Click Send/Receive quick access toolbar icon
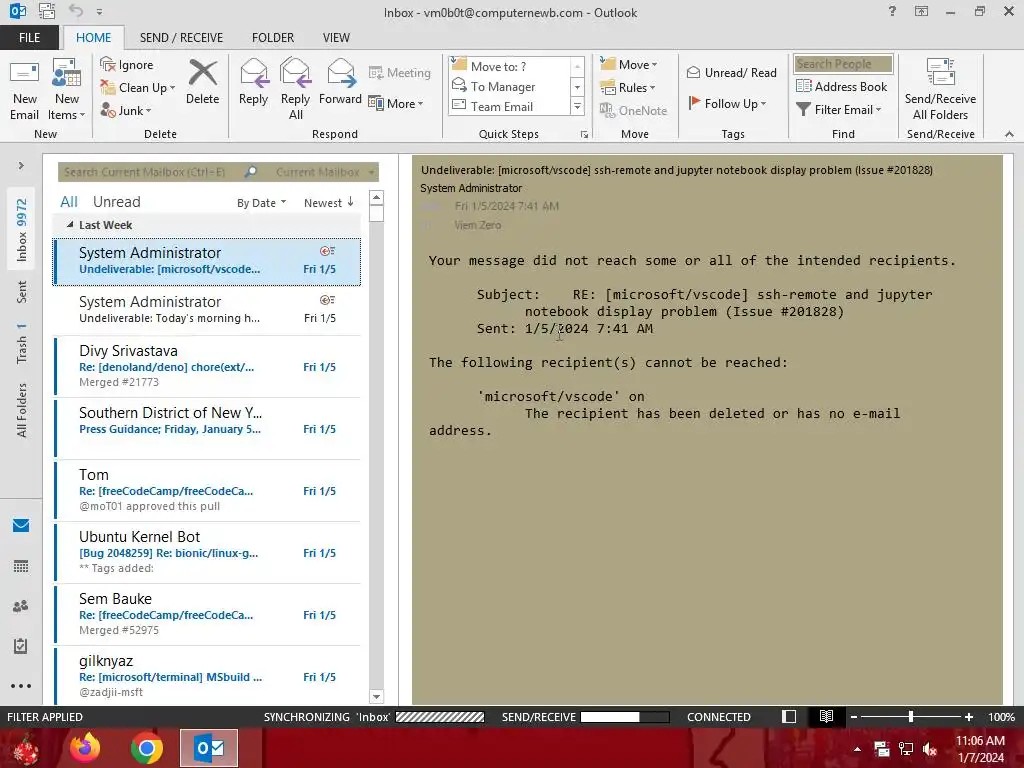 pyautogui.click(x=47, y=11)
